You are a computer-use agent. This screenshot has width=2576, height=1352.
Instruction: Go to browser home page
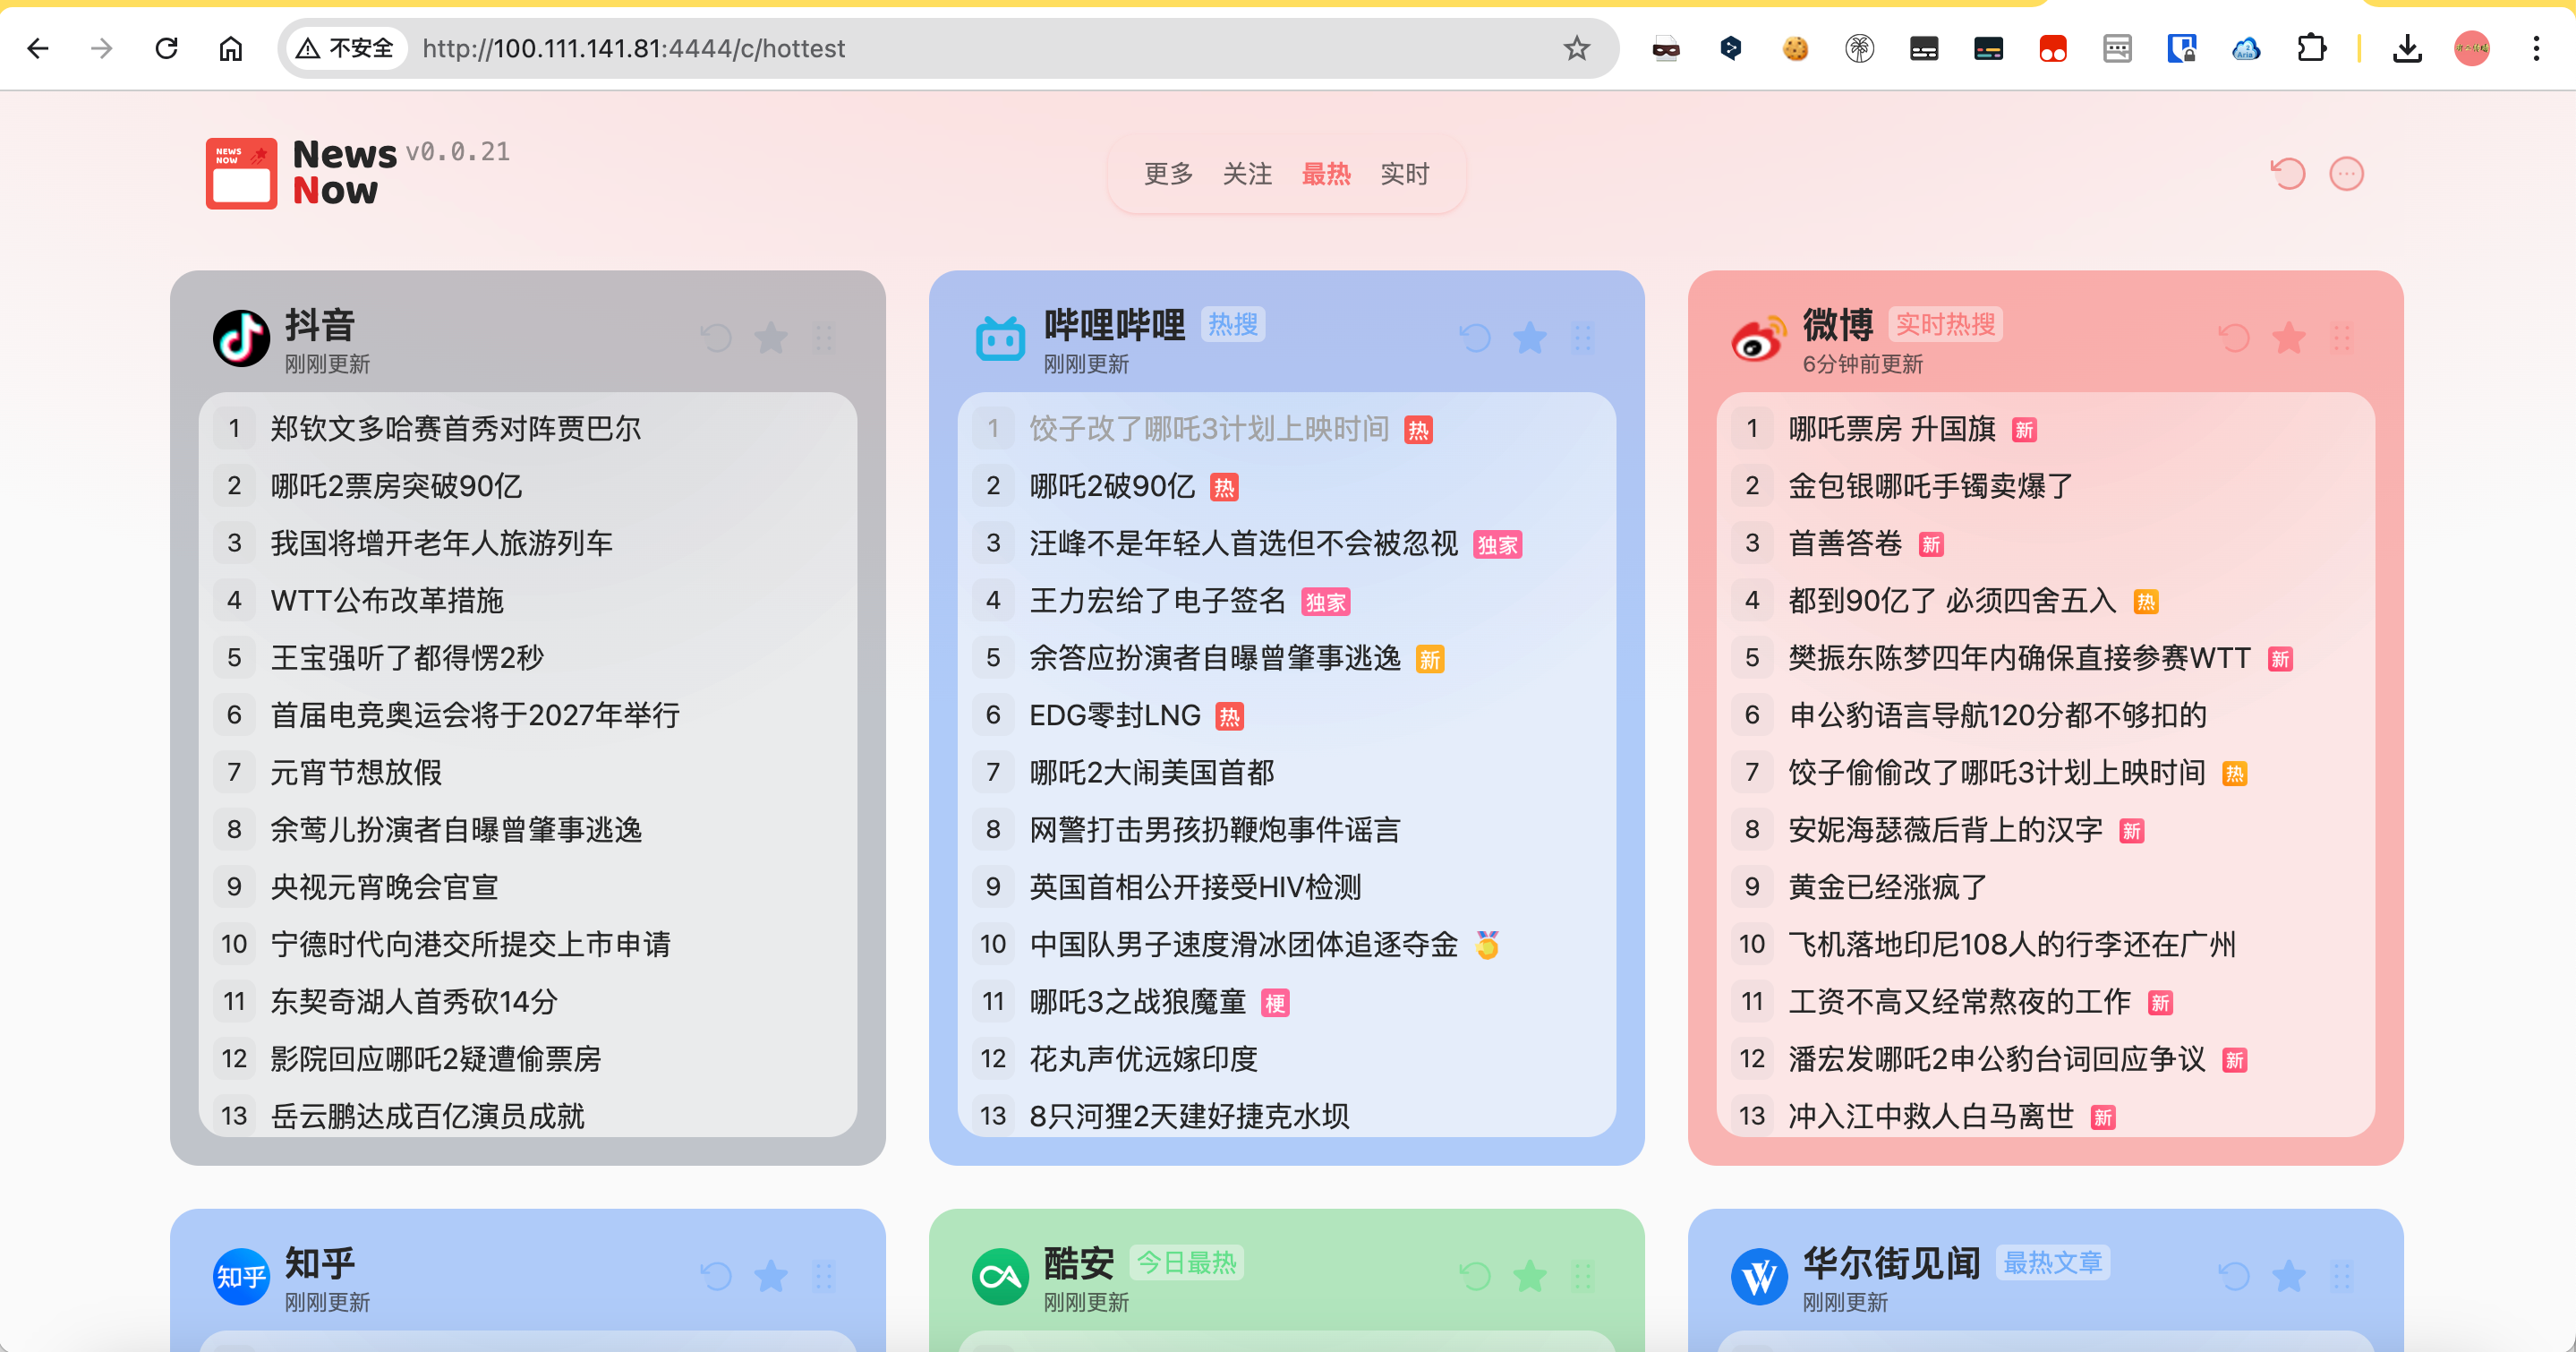230,48
